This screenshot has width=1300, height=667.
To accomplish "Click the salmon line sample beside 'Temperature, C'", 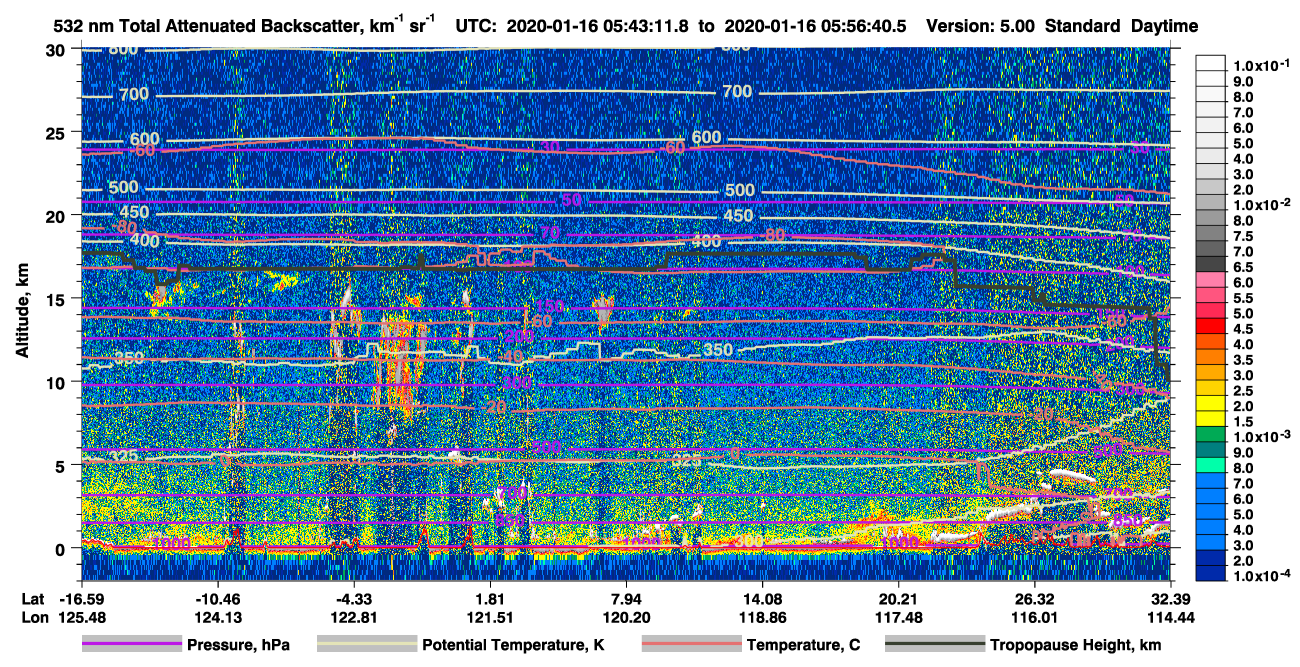I will (x=690, y=645).
